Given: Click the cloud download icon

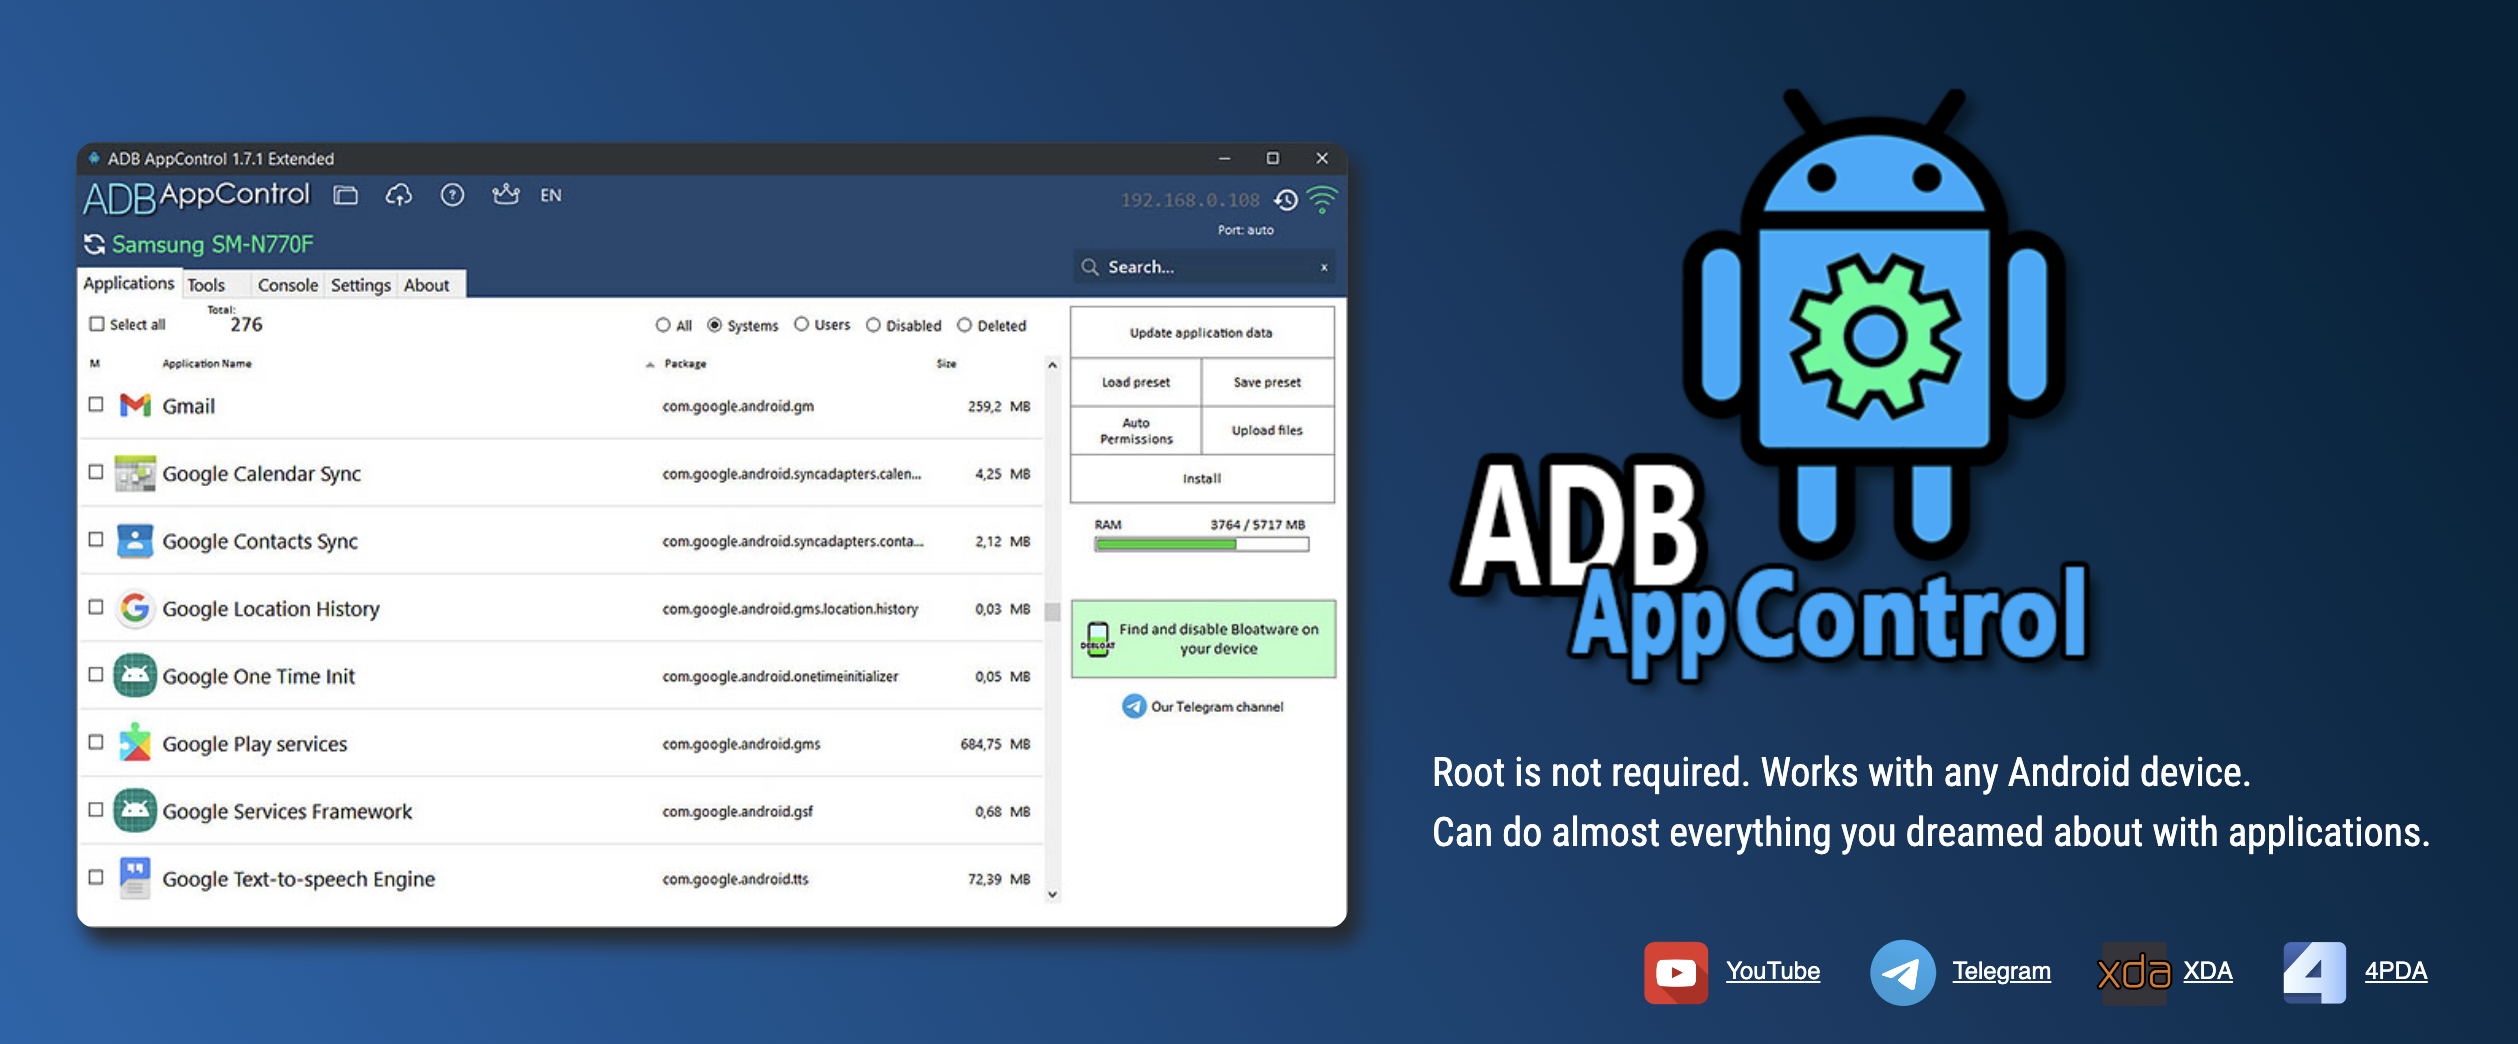Looking at the screenshot, I should point(399,195).
